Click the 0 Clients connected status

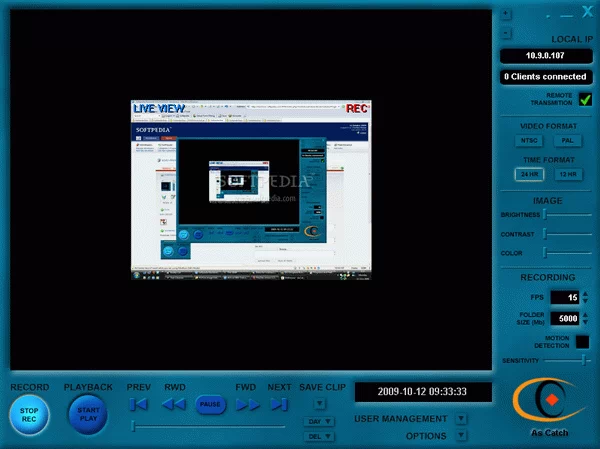(546, 77)
